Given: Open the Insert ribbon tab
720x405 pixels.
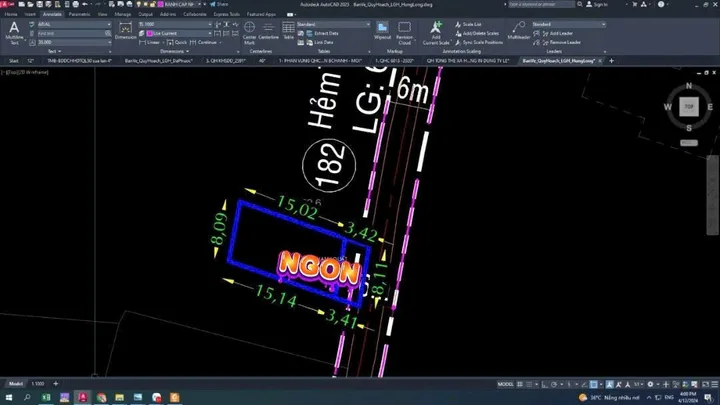Looking at the screenshot, I should [x=30, y=14].
